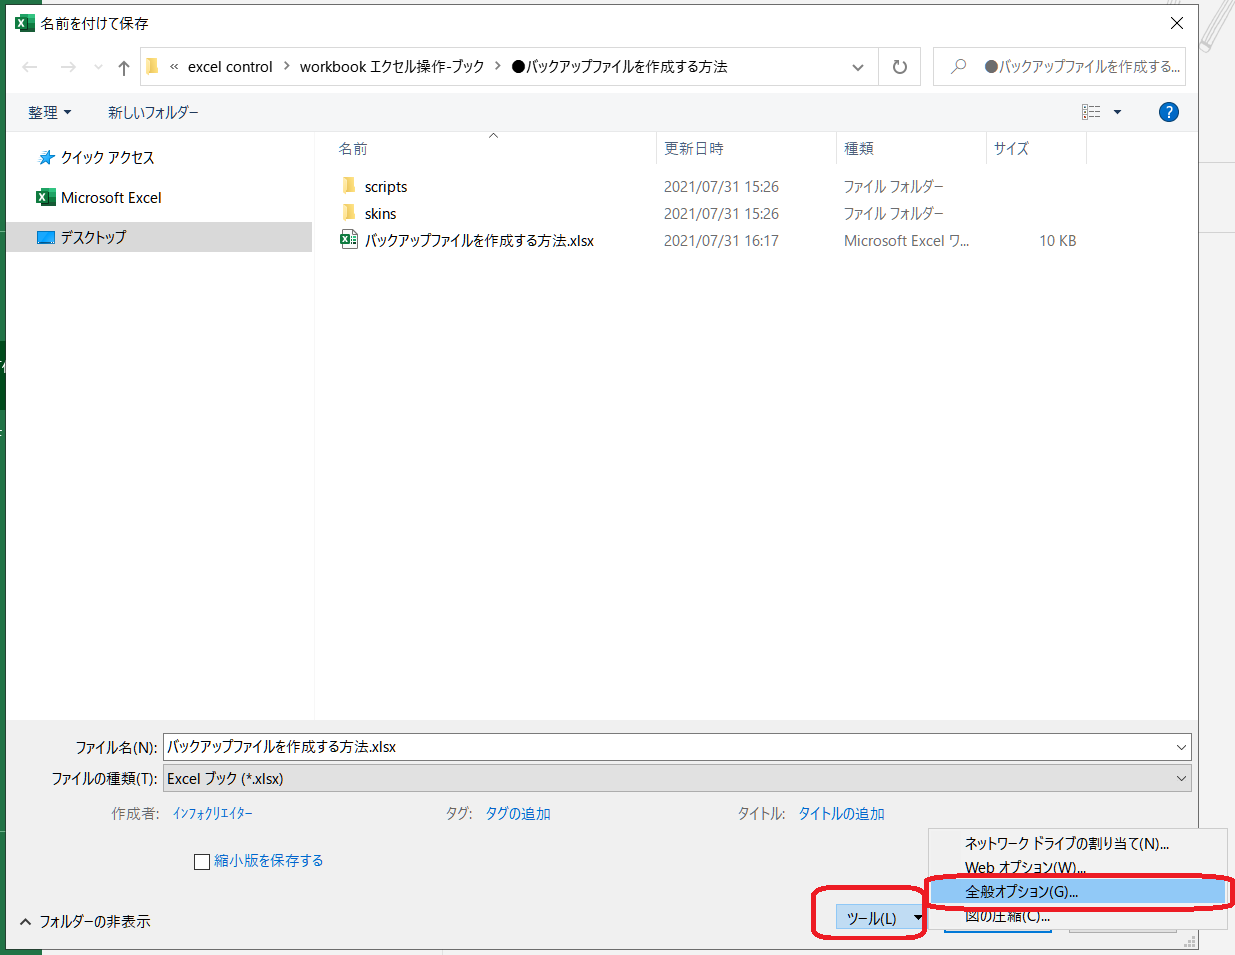Select the scripts folder icon
This screenshot has width=1235, height=955.
point(349,186)
